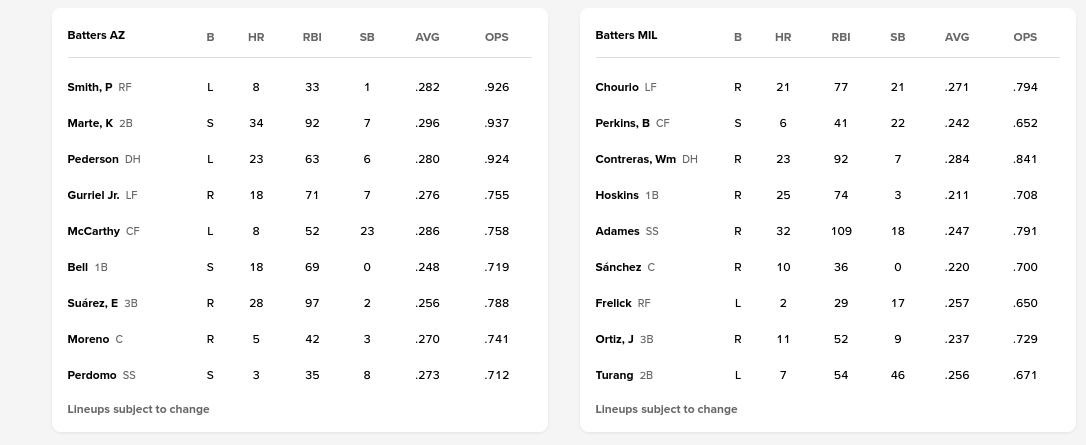The height and width of the screenshot is (445, 1086).
Task: Click the Batters AZ table heading
Action: (96, 35)
